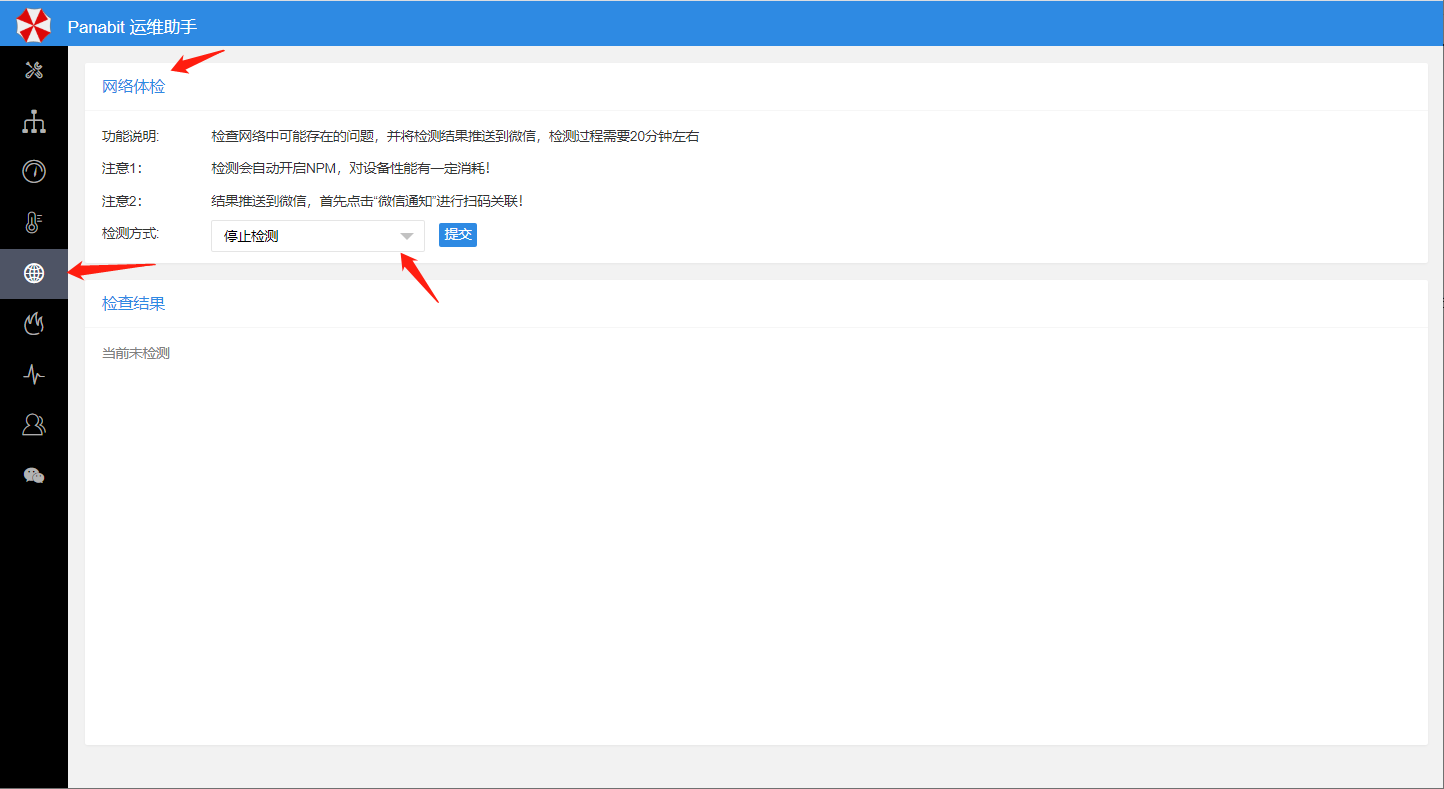Click the 检查结果 panel heading
1444x789 pixels.
(134, 303)
